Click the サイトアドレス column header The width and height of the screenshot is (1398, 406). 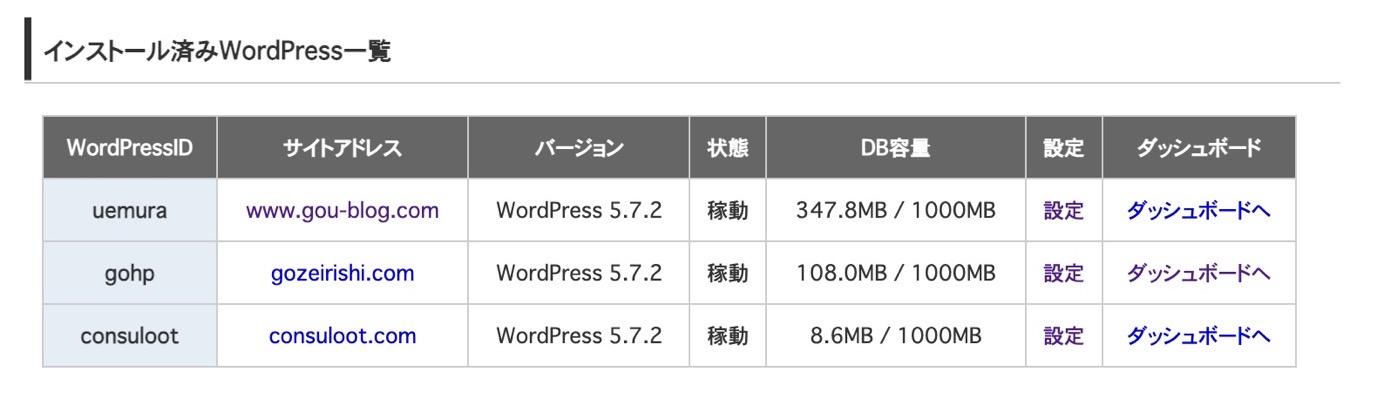click(x=342, y=148)
